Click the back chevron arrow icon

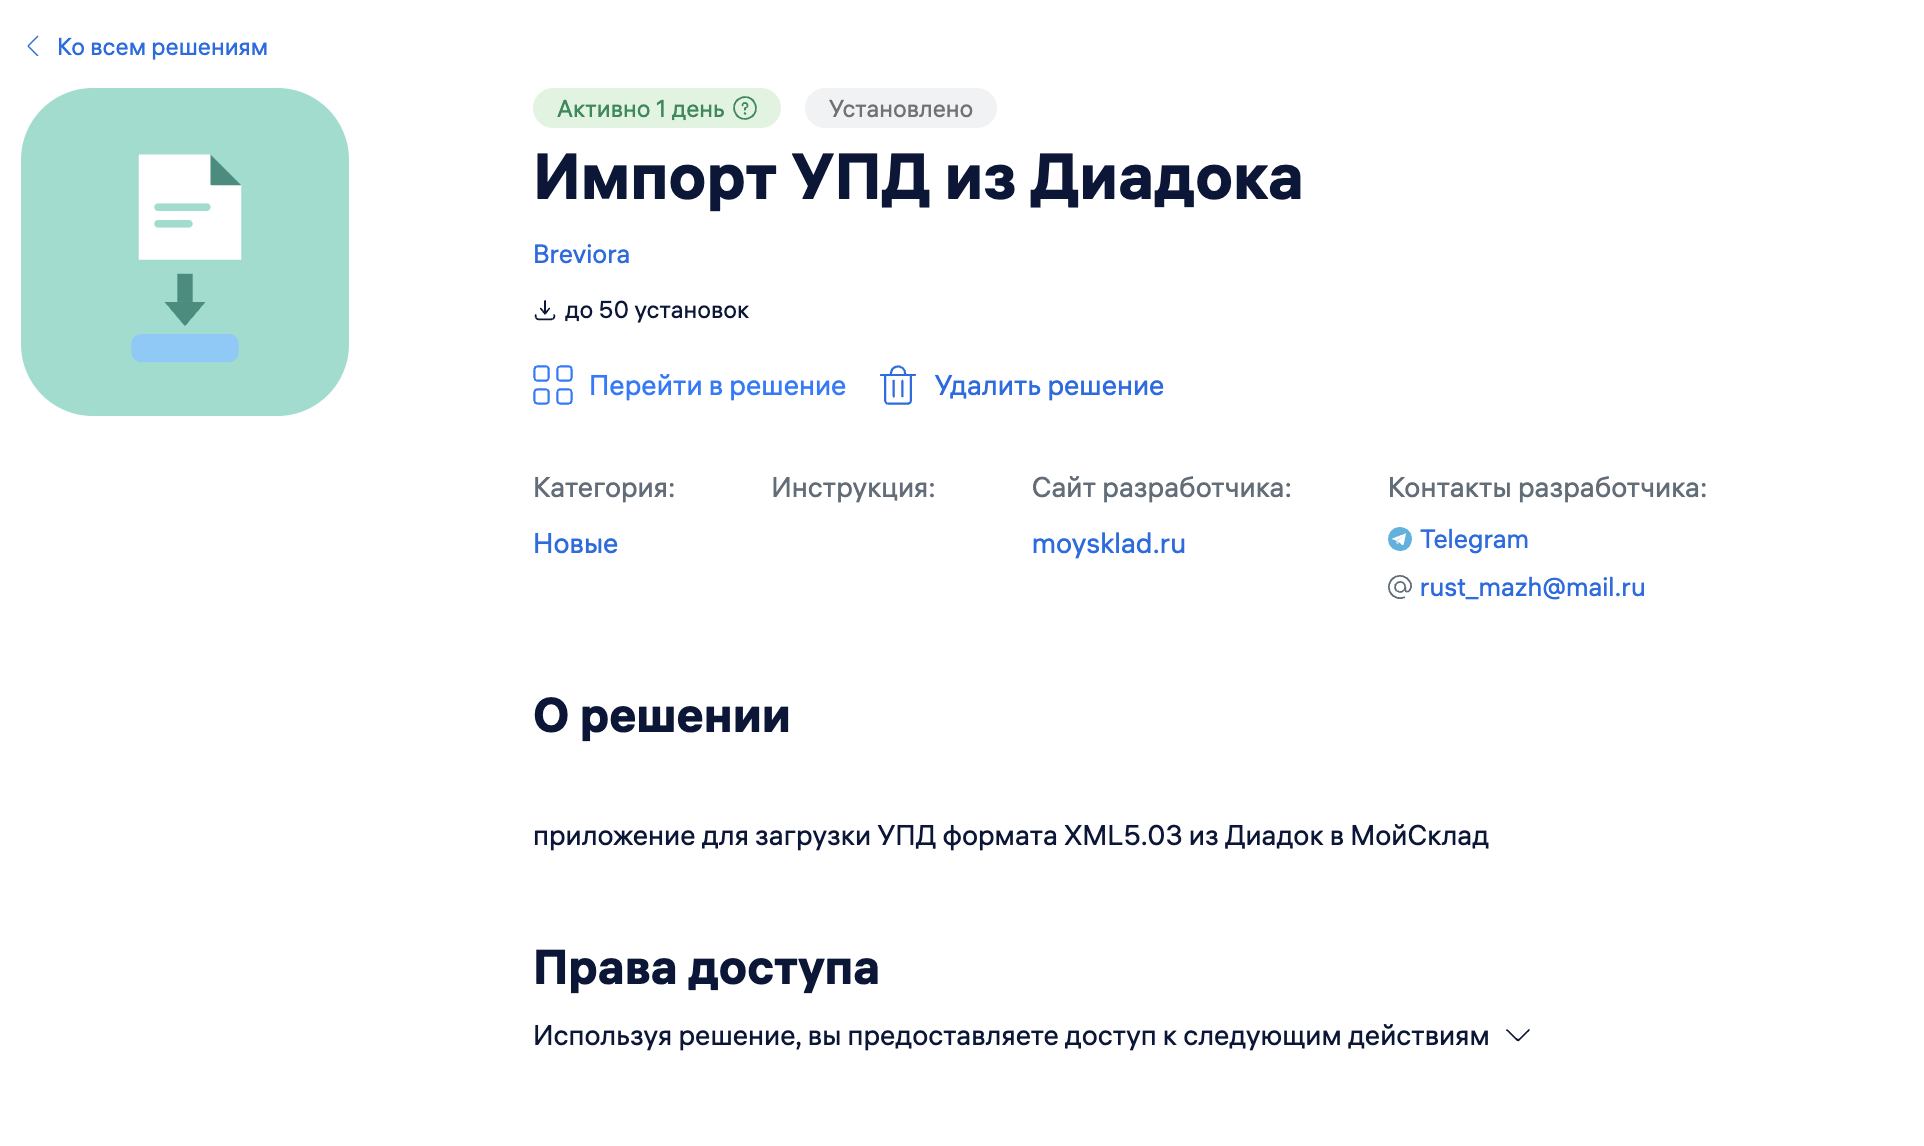pyautogui.click(x=33, y=46)
